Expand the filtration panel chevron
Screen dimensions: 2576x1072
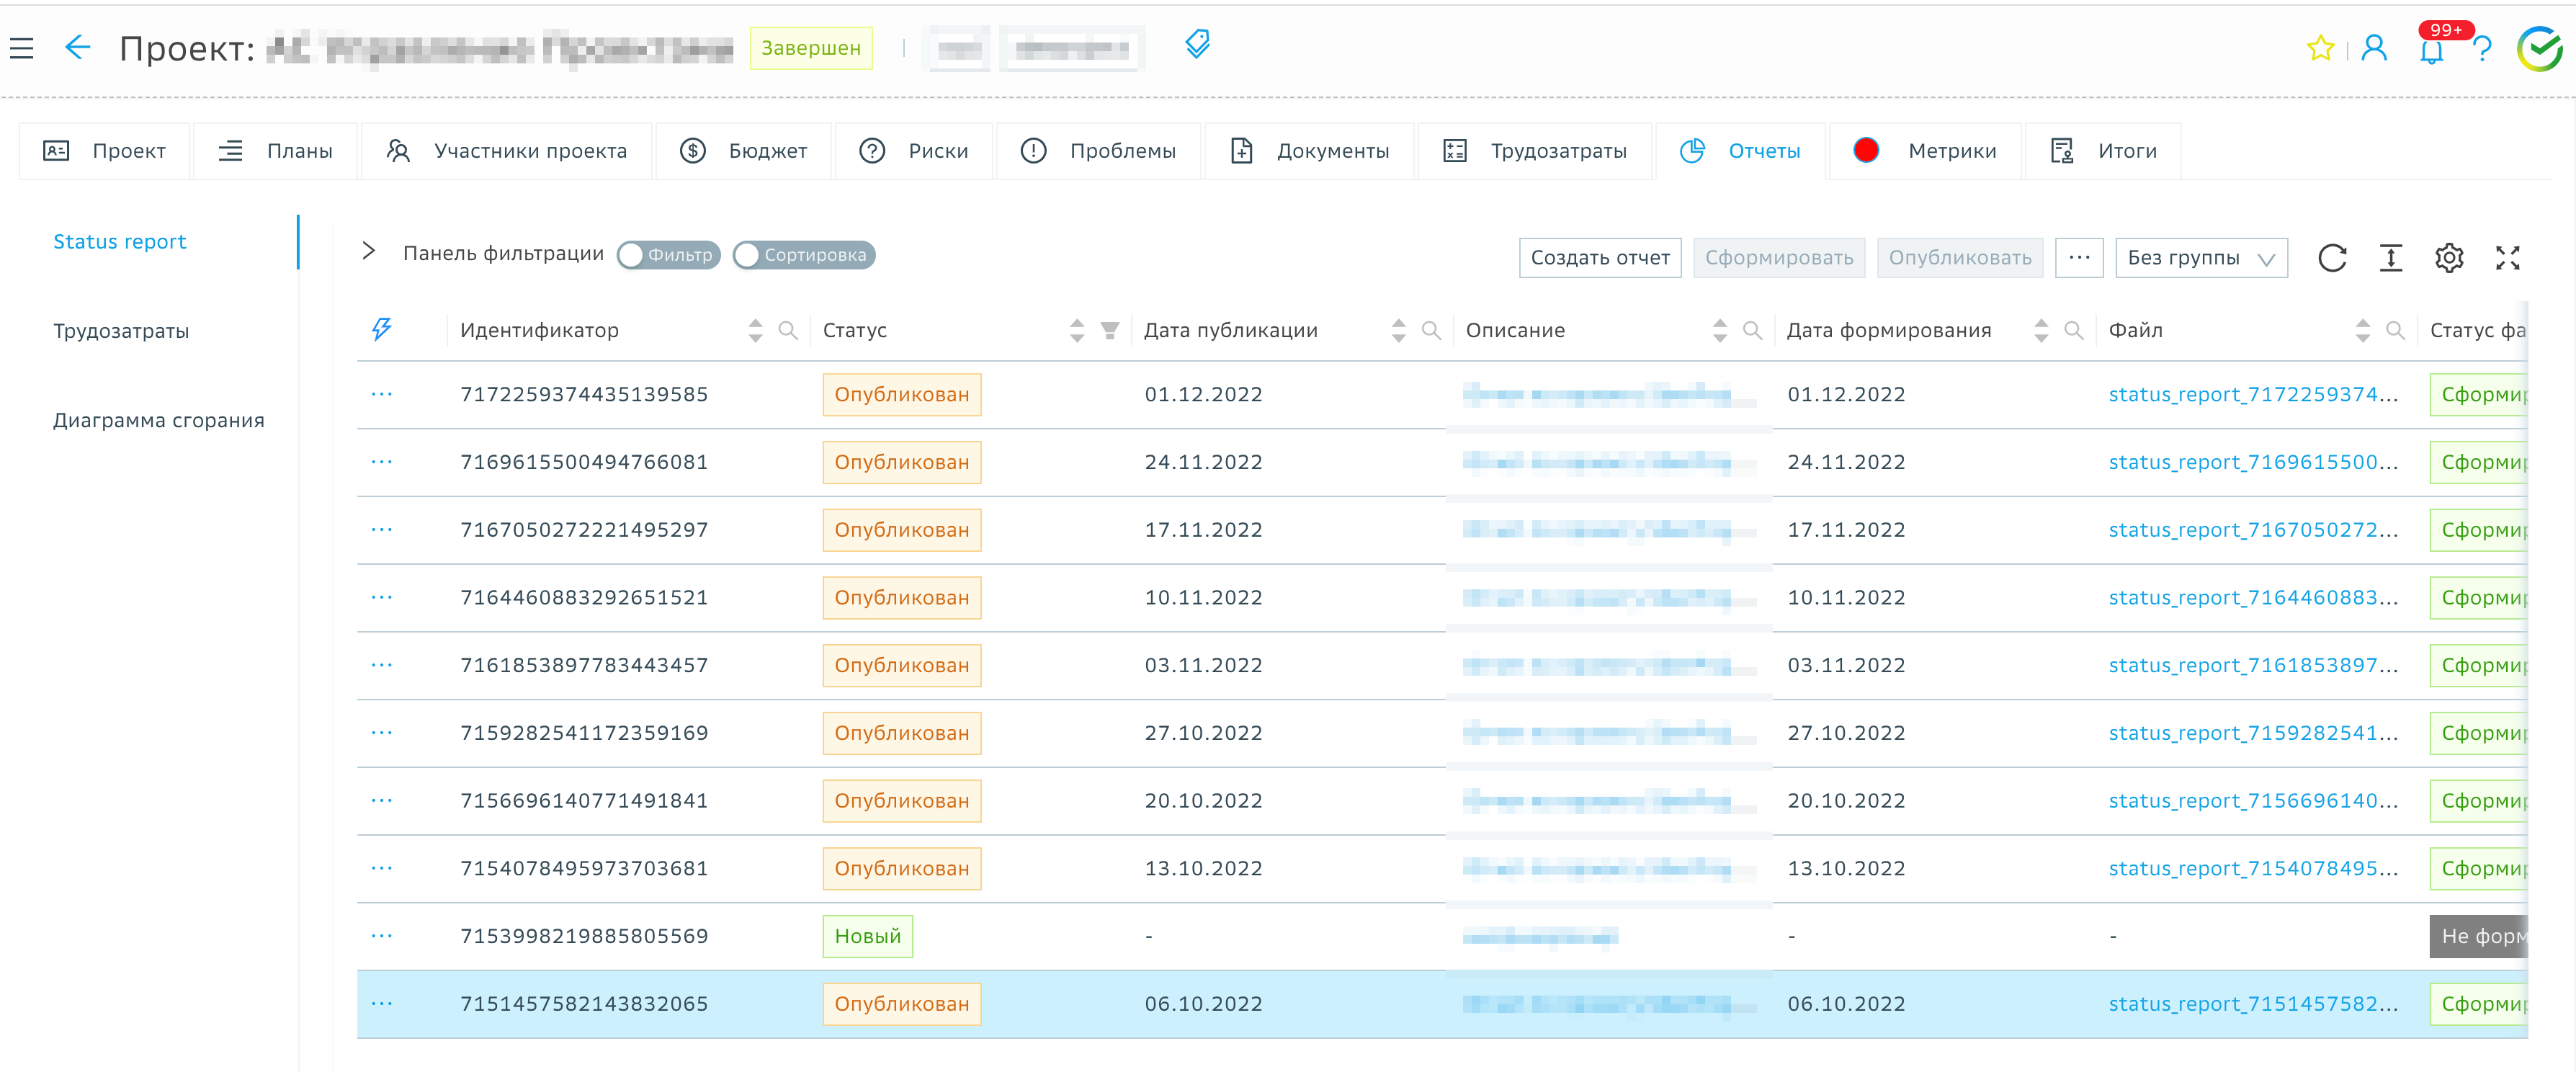point(369,252)
